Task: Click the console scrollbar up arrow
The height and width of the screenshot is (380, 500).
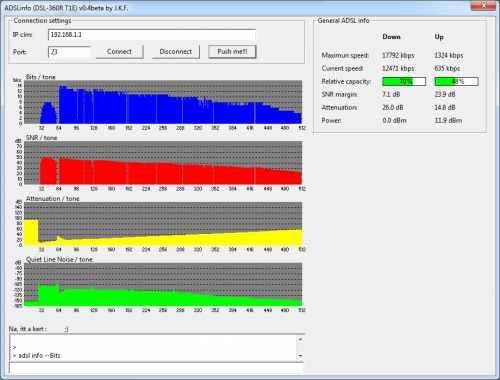Action: coord(300,339)
